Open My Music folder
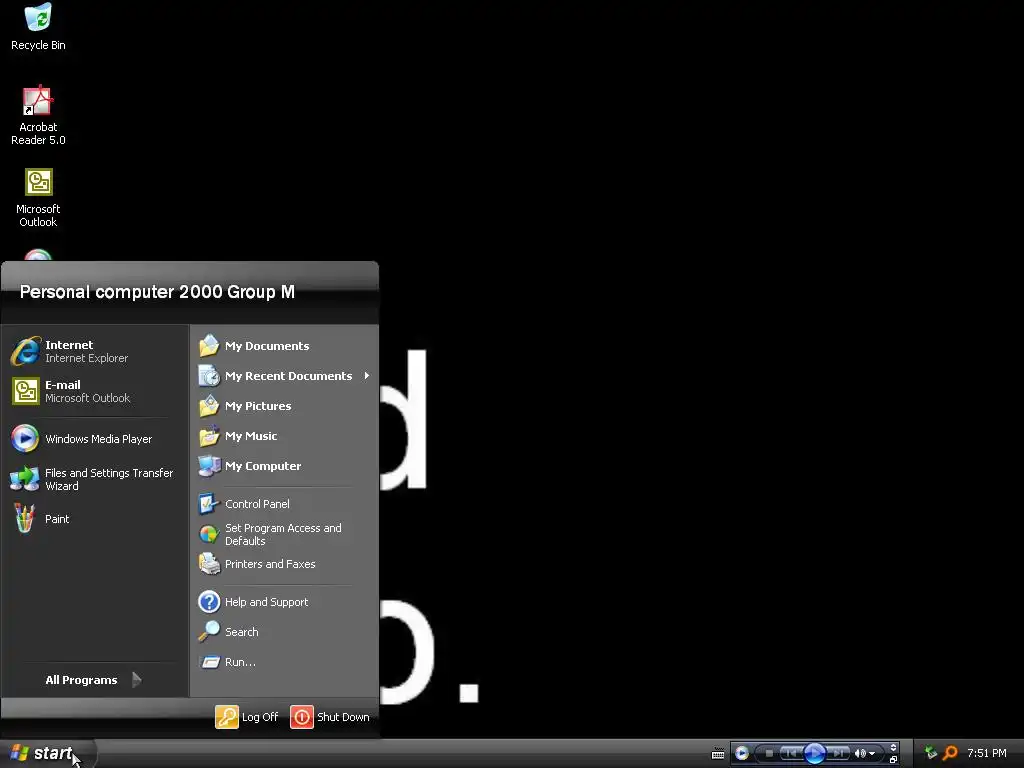Screen dimensions: 1024x768 [285, 436]
